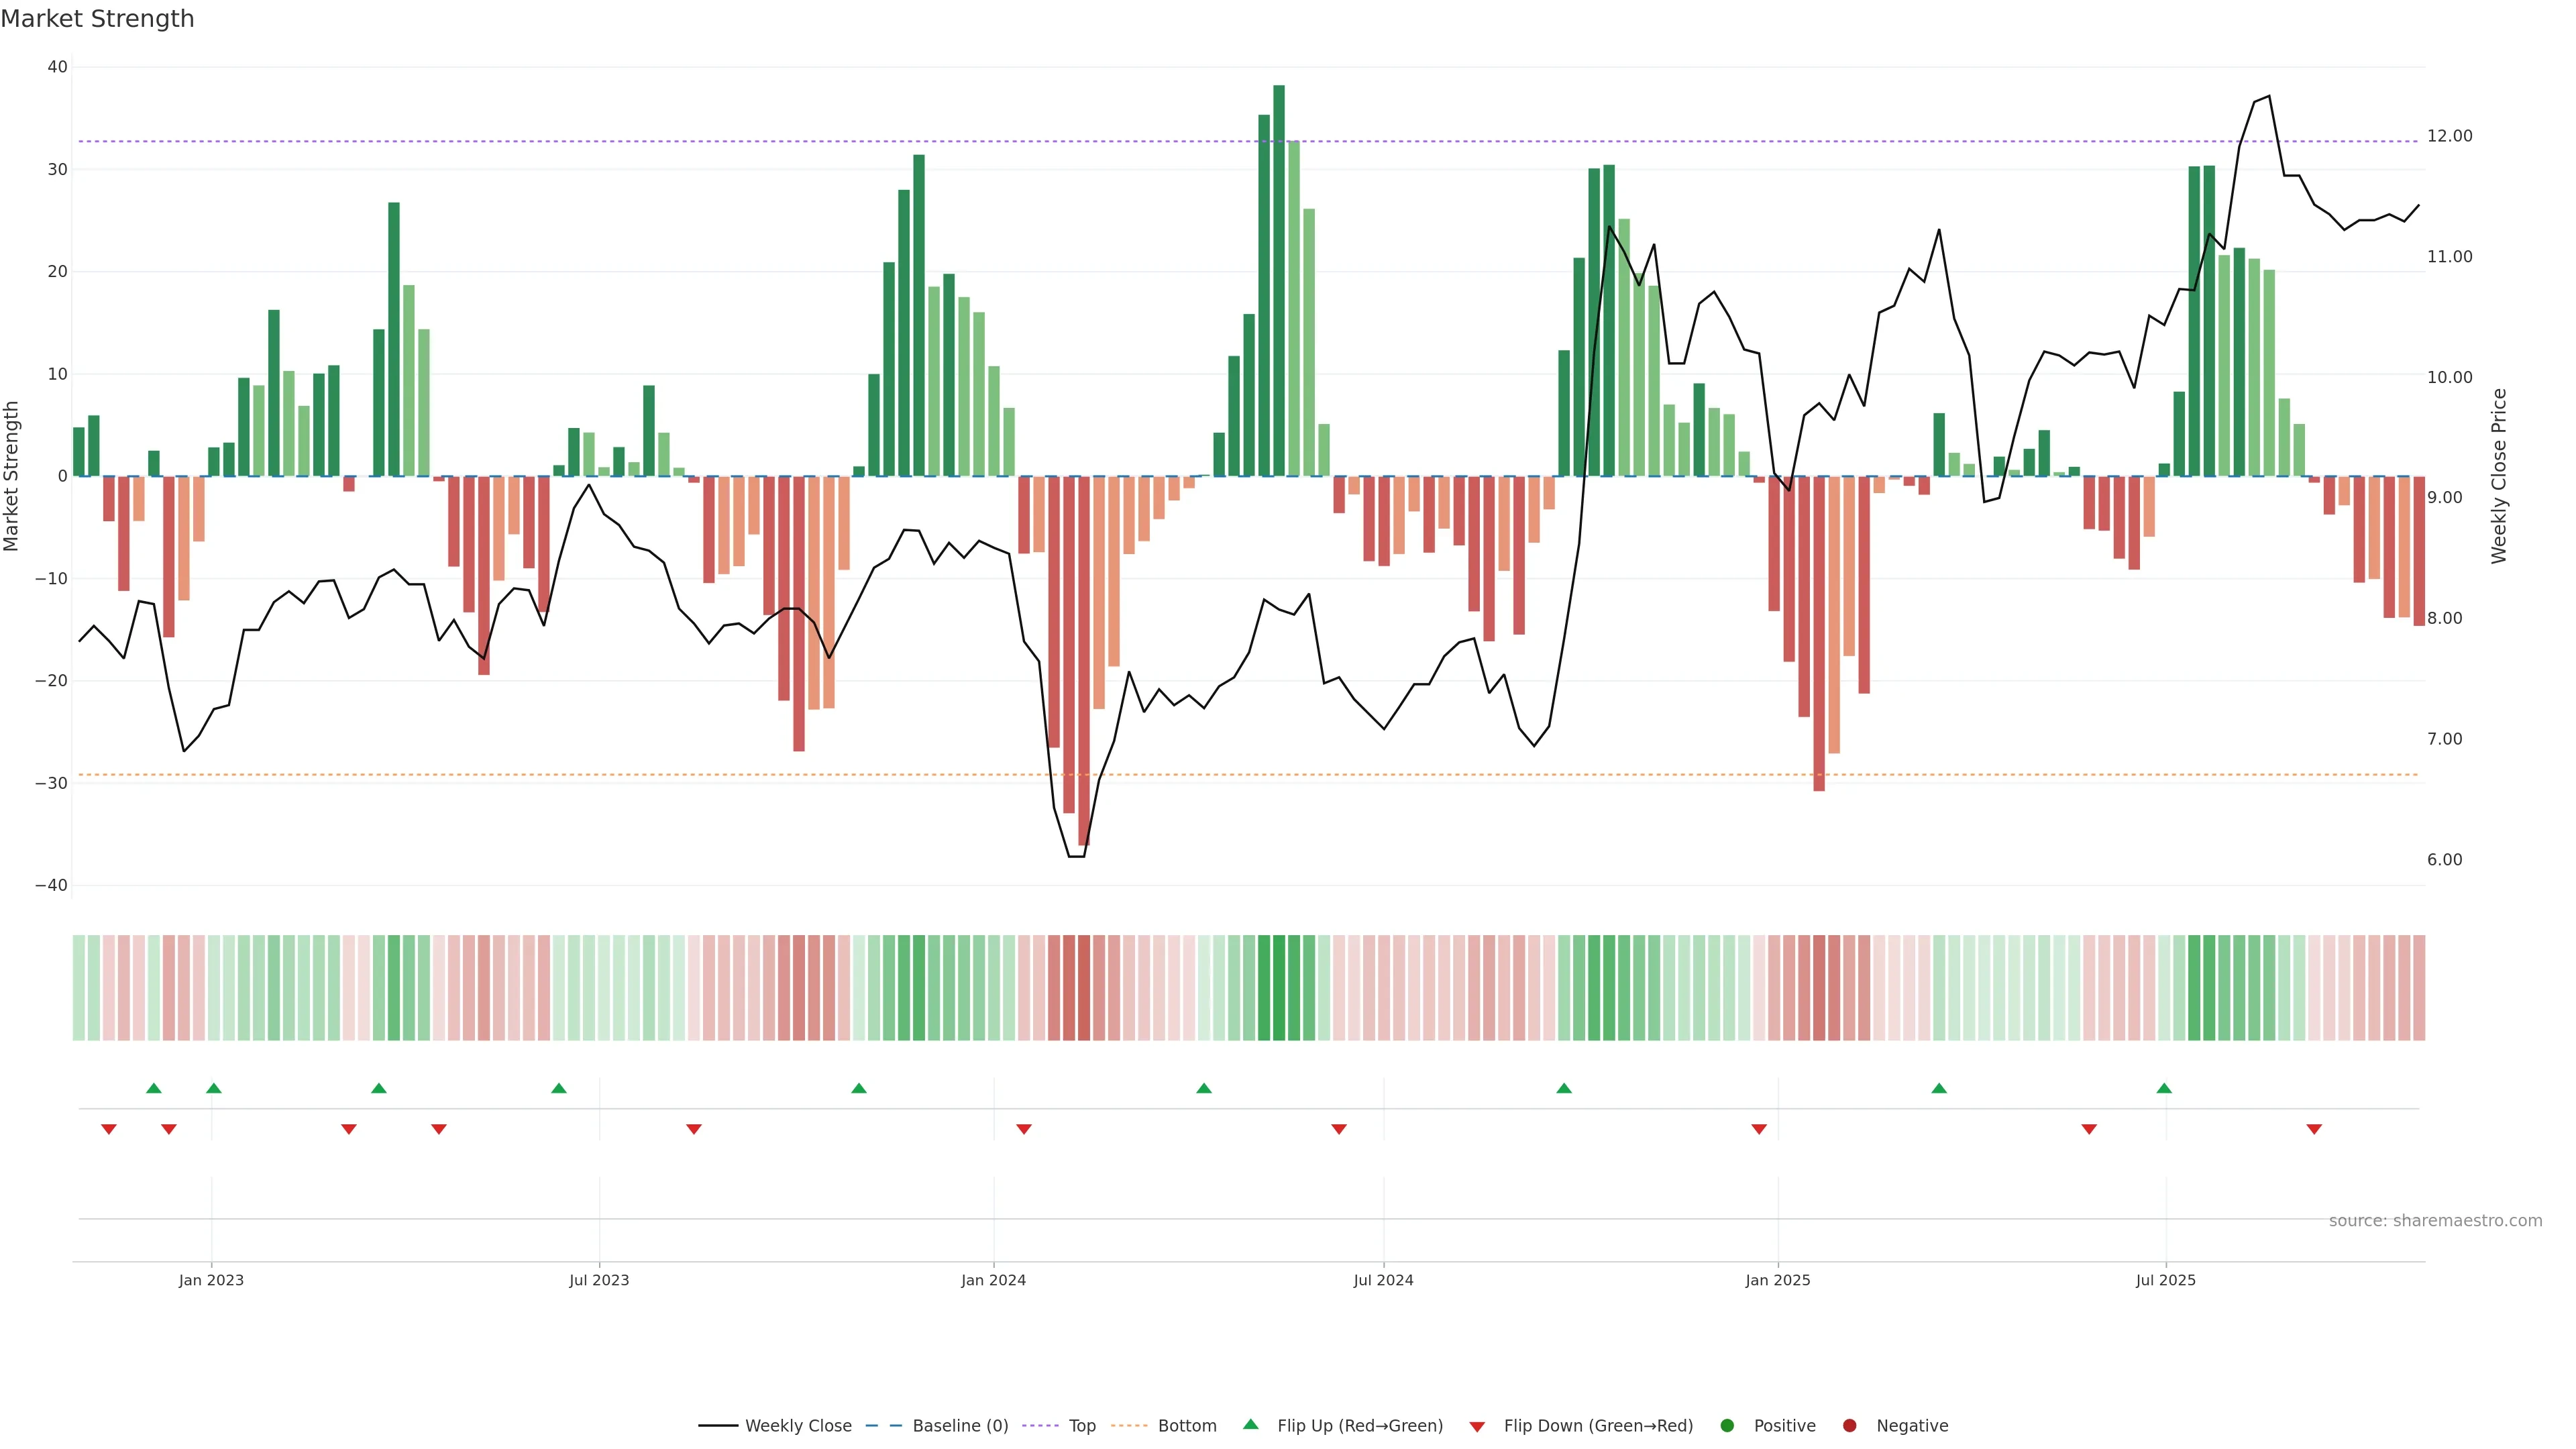Image resolution: width=2576 pixels, height=1449 pixels.
Task: Click the green Positive circle legend icon
Action: coord(1727,1426)
